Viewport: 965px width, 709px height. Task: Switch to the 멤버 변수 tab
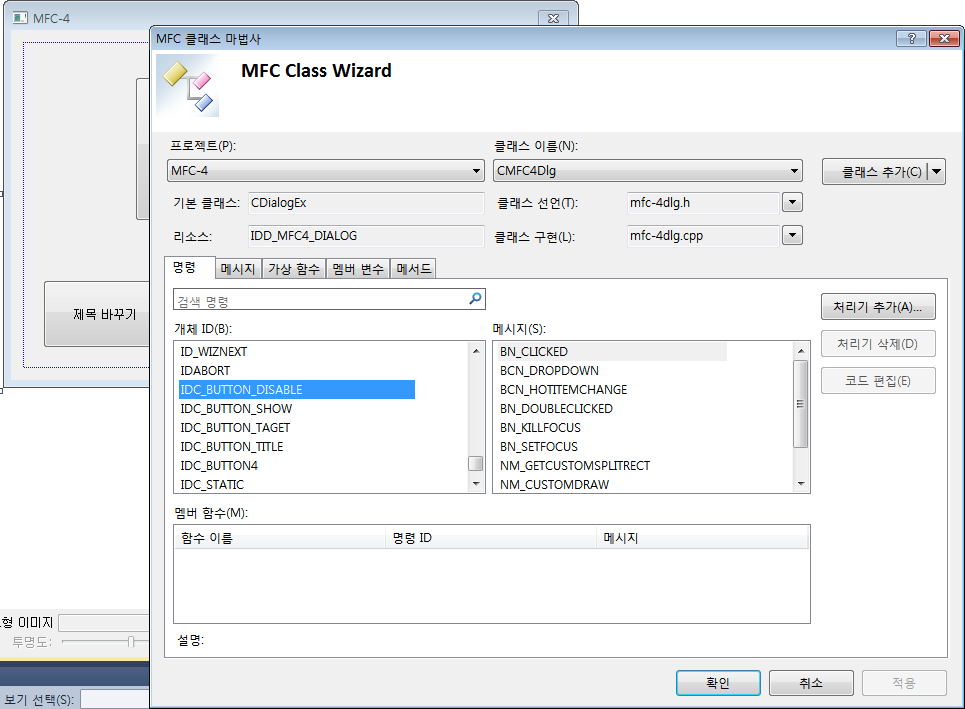358,269
